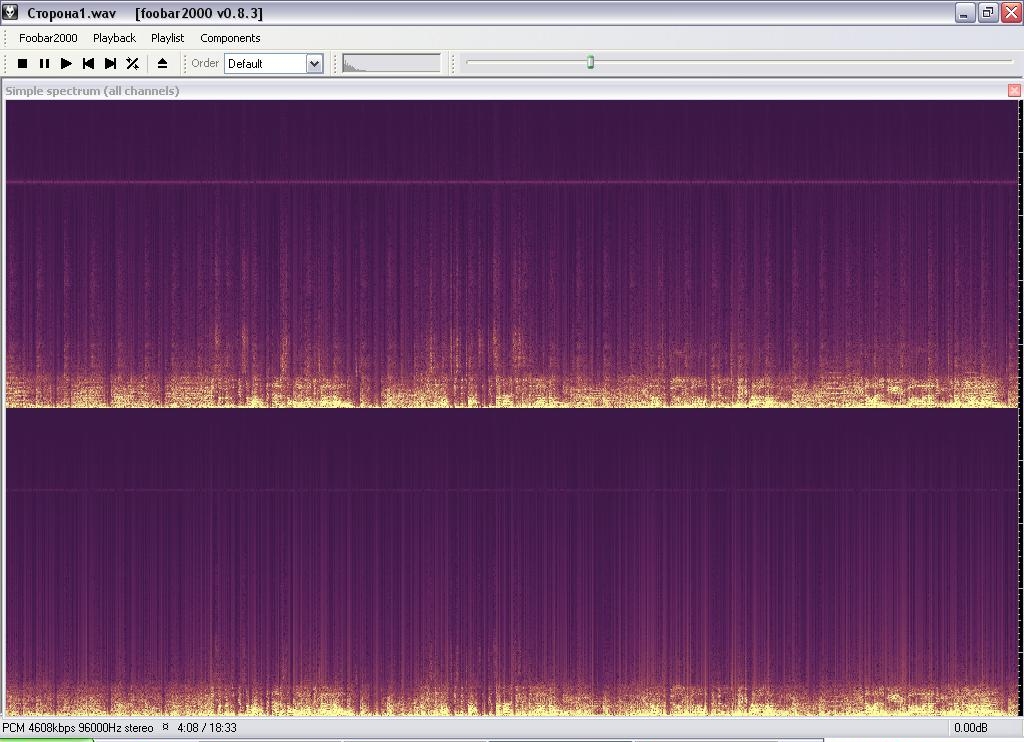1024x742 pixels.
Task: Skip to the previous track
Action: (x=88, y=63)
